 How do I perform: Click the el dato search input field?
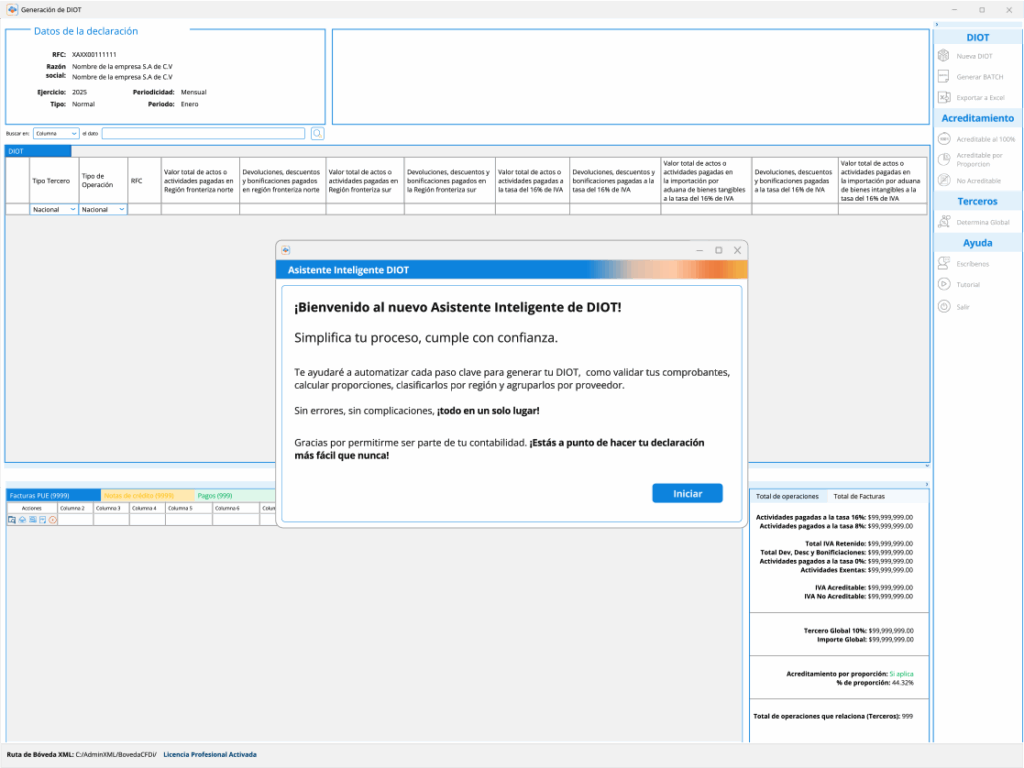[x=203, y=133]
